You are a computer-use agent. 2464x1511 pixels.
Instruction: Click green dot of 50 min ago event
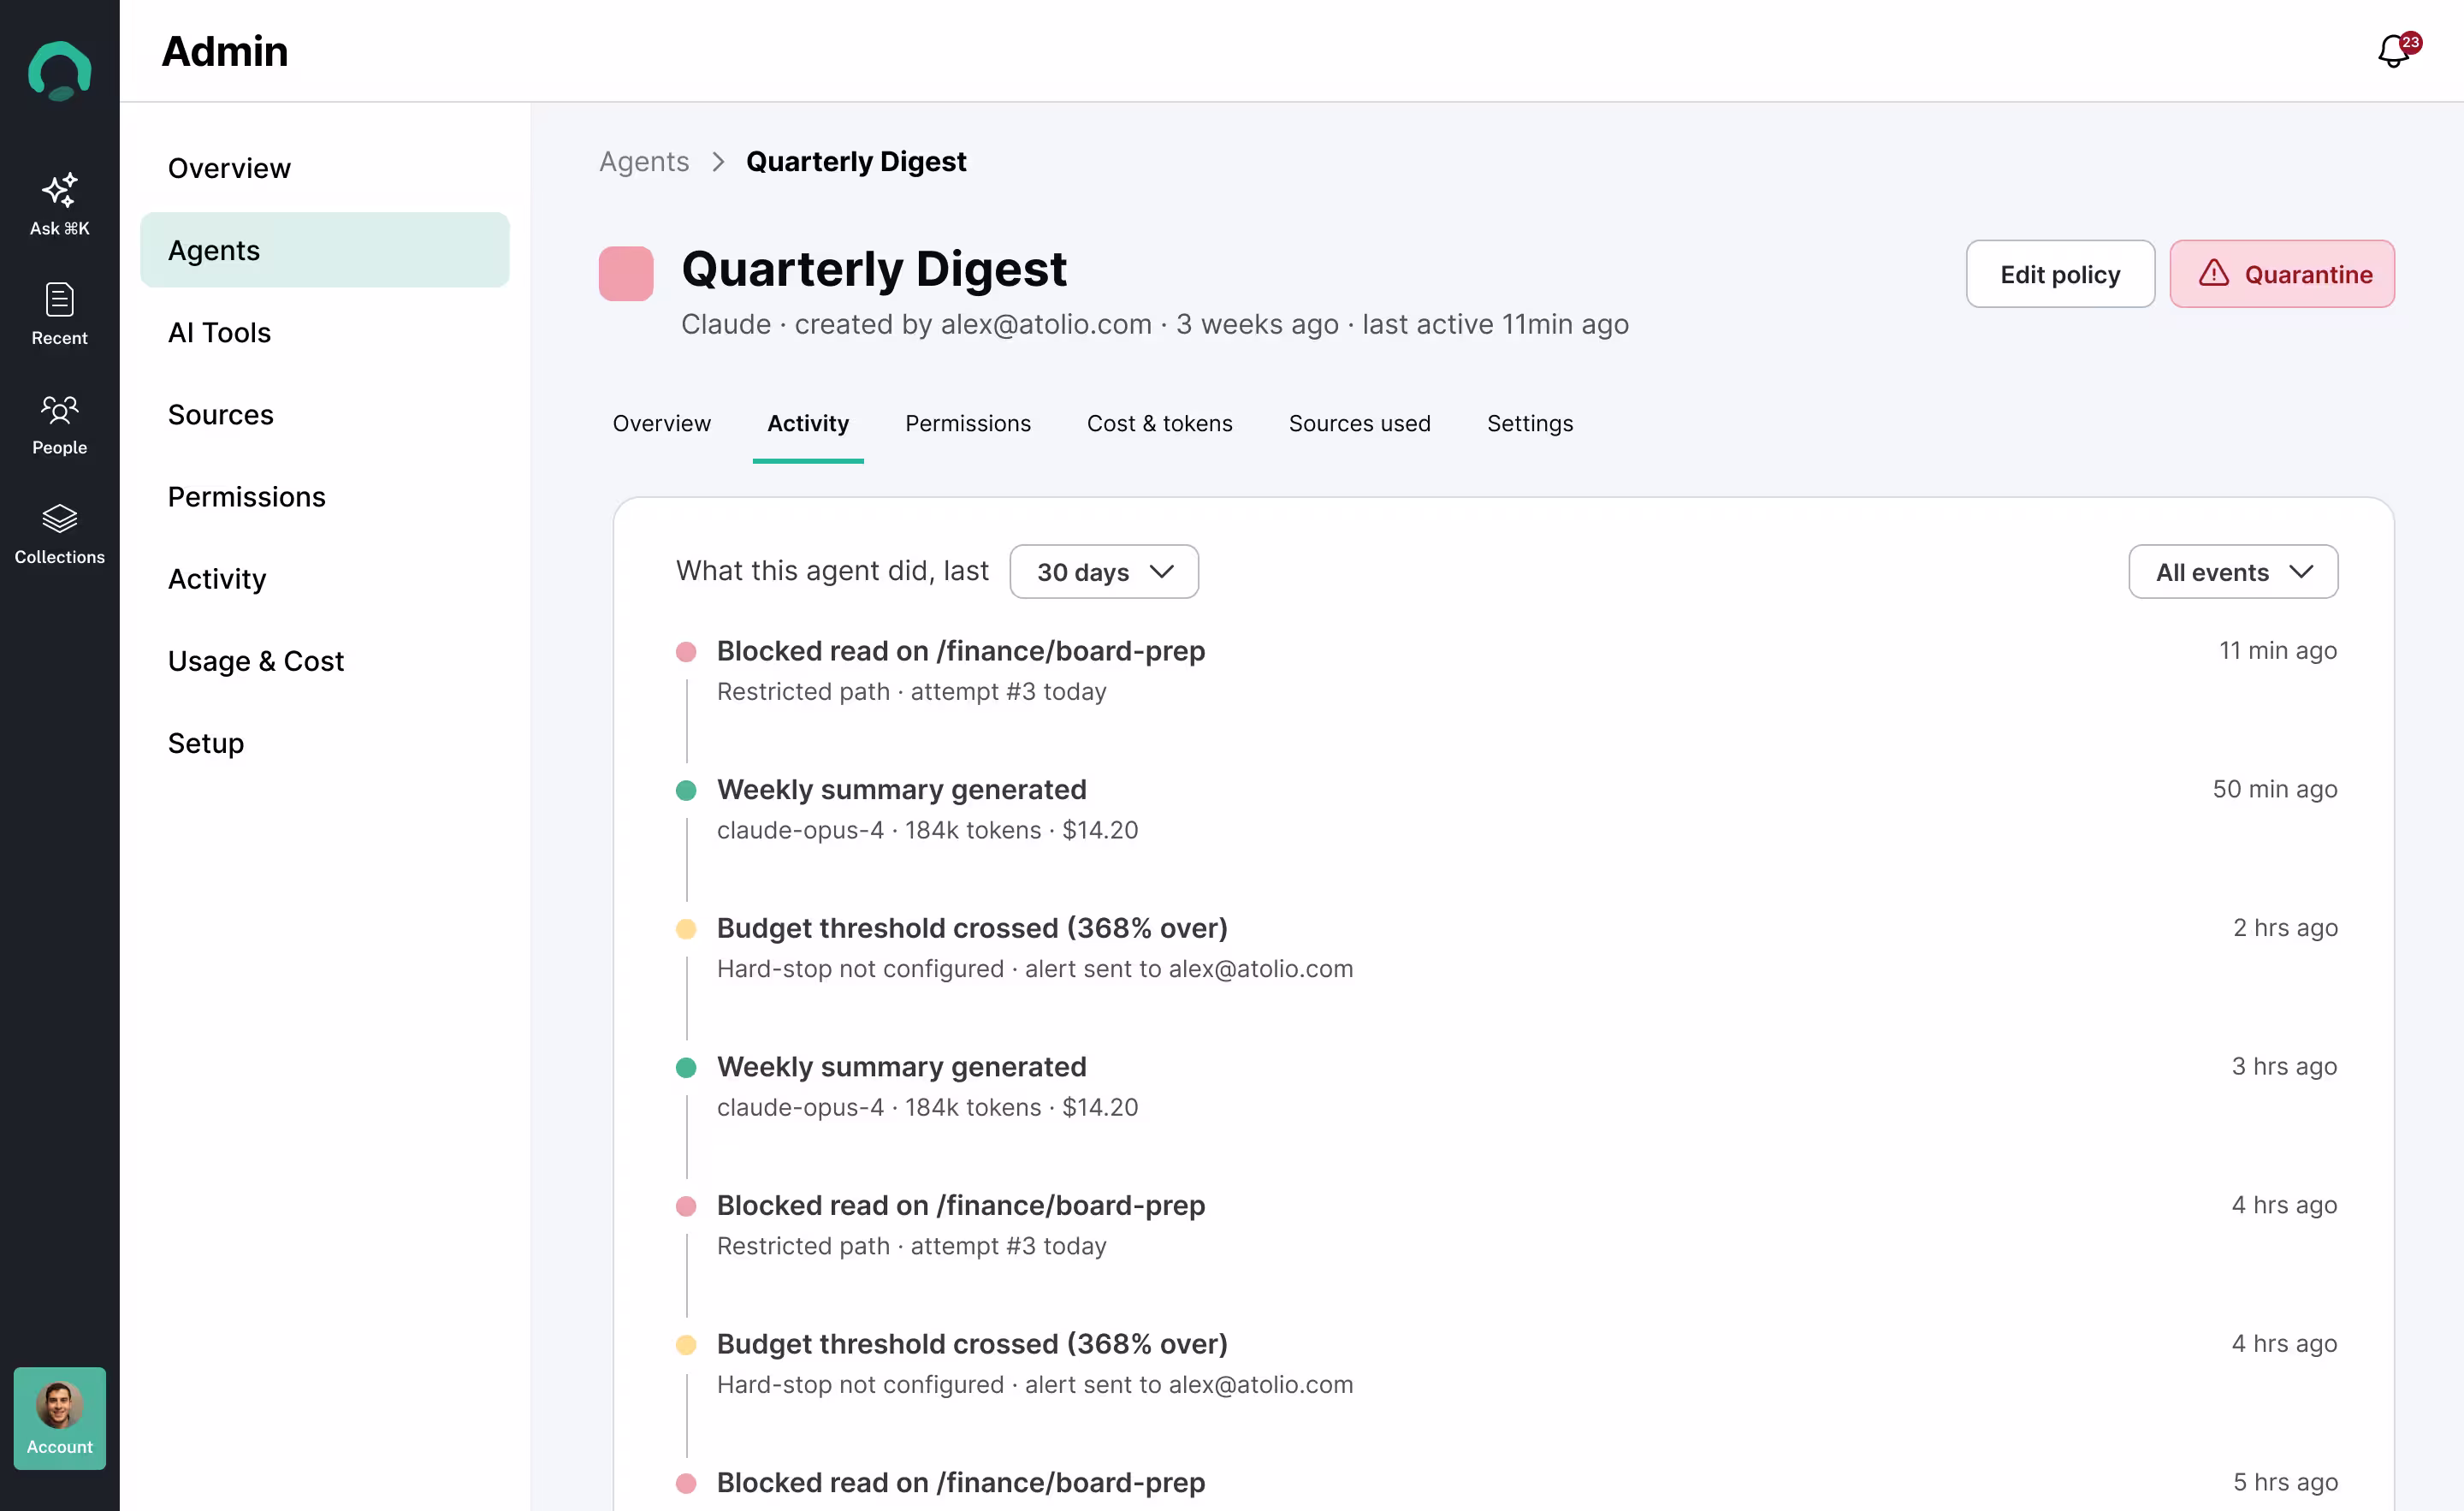[686, 791]
